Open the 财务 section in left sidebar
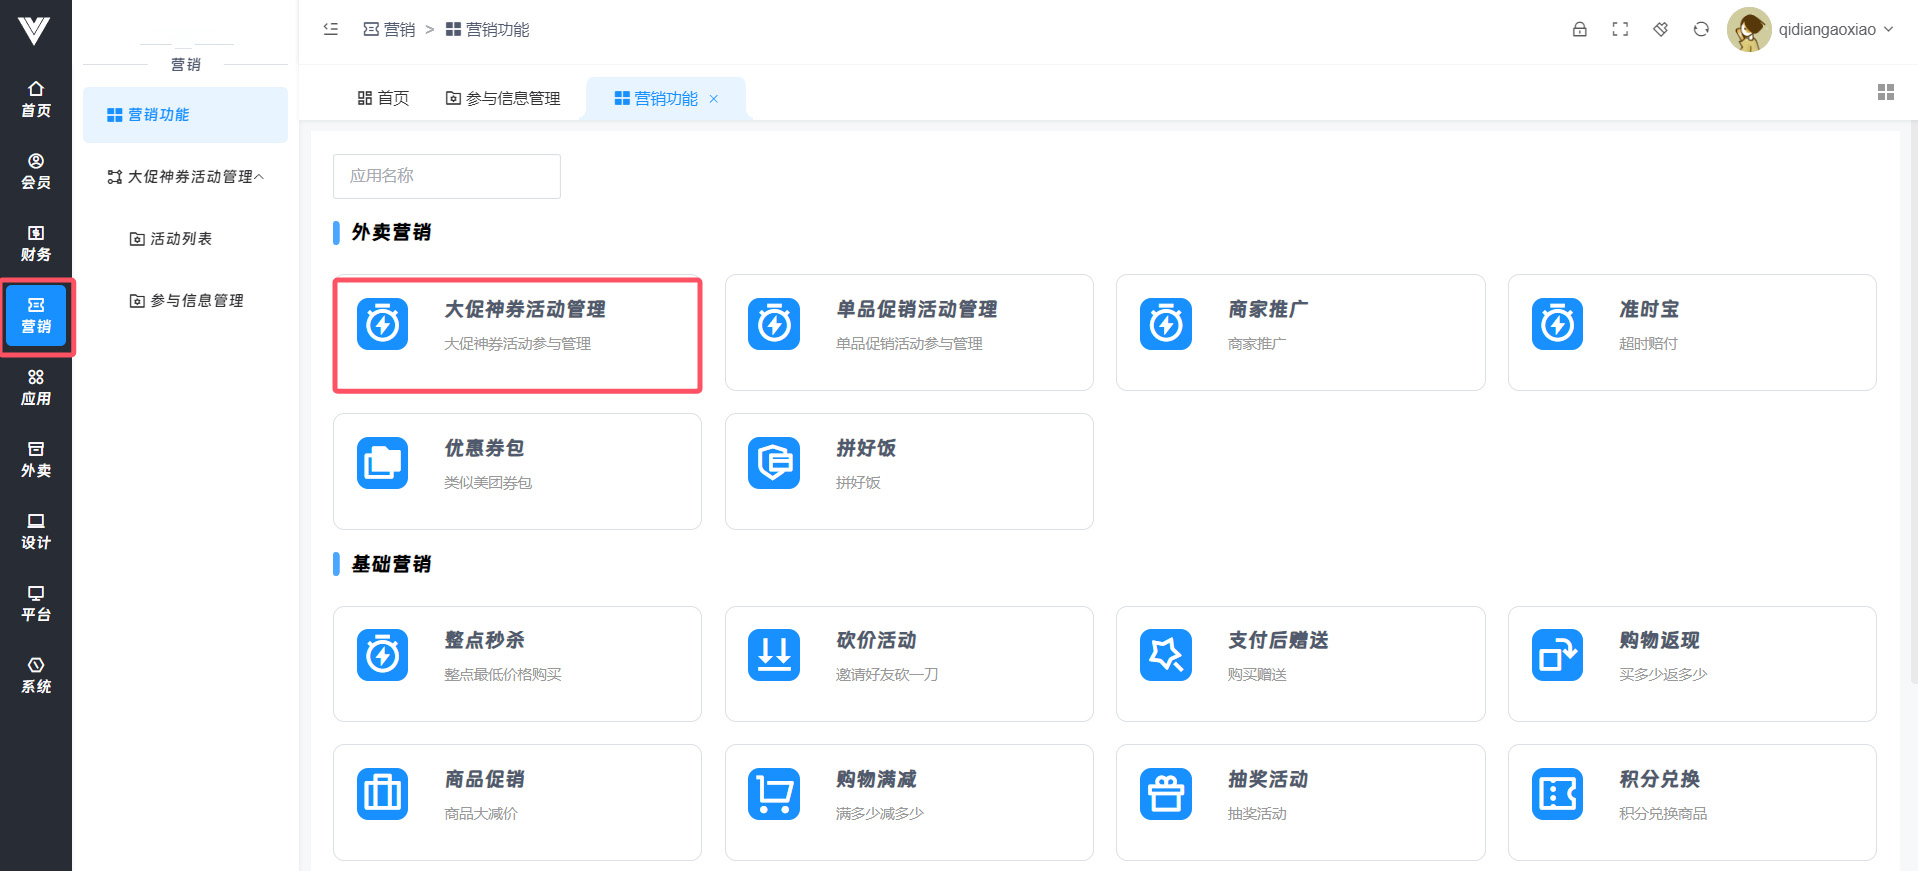1918x871 pixels. (x=36, y=243)
